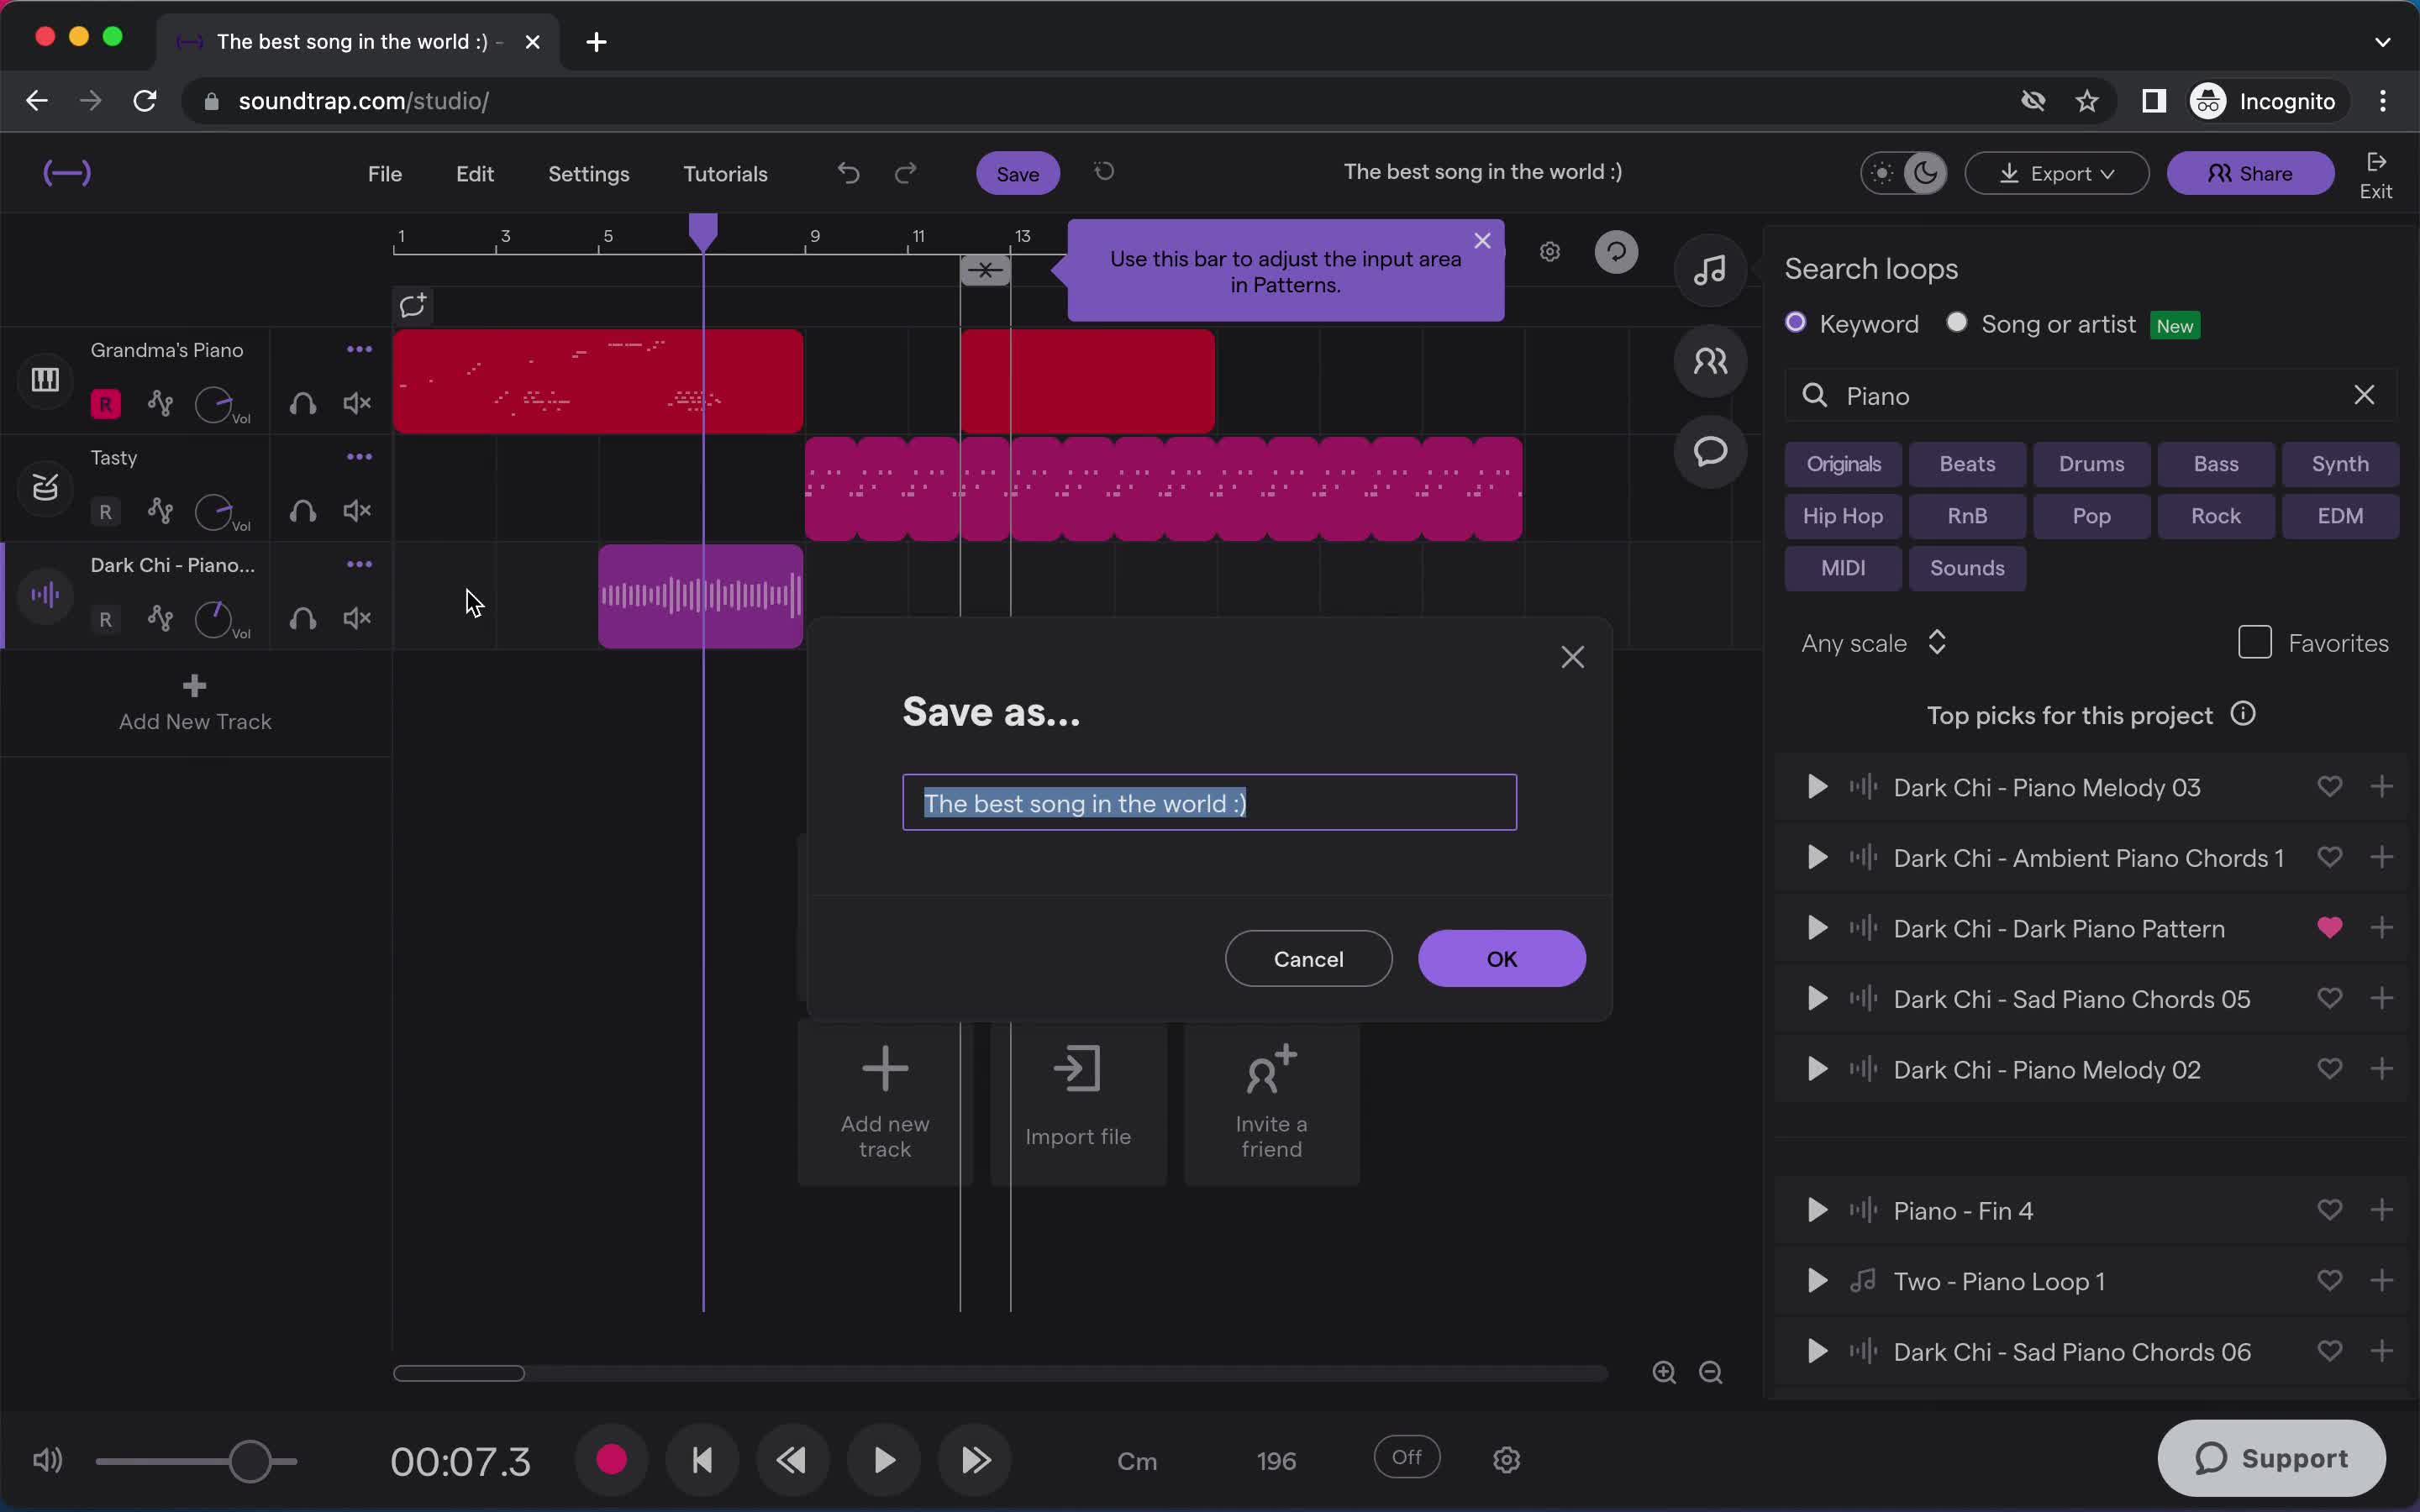Select the Song or artist radio button

[x=1954, y=323]
